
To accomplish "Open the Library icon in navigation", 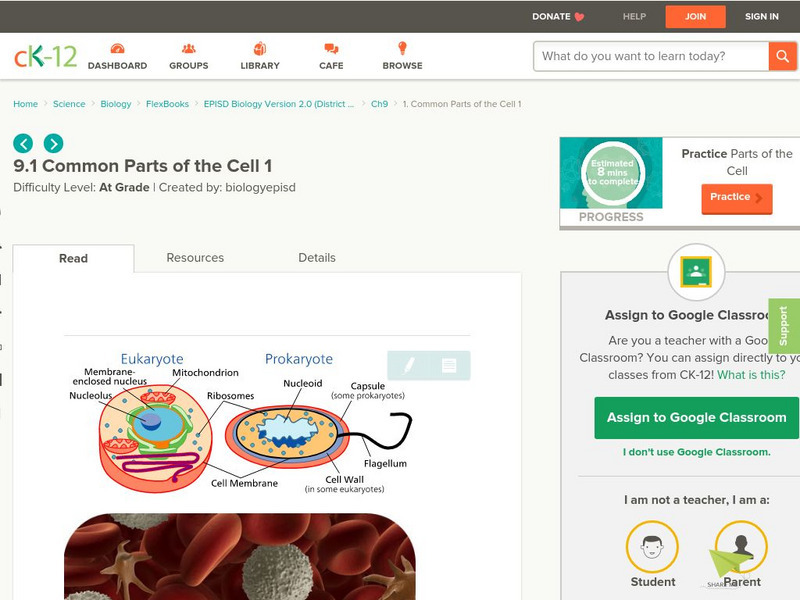I will click(260, 49).
